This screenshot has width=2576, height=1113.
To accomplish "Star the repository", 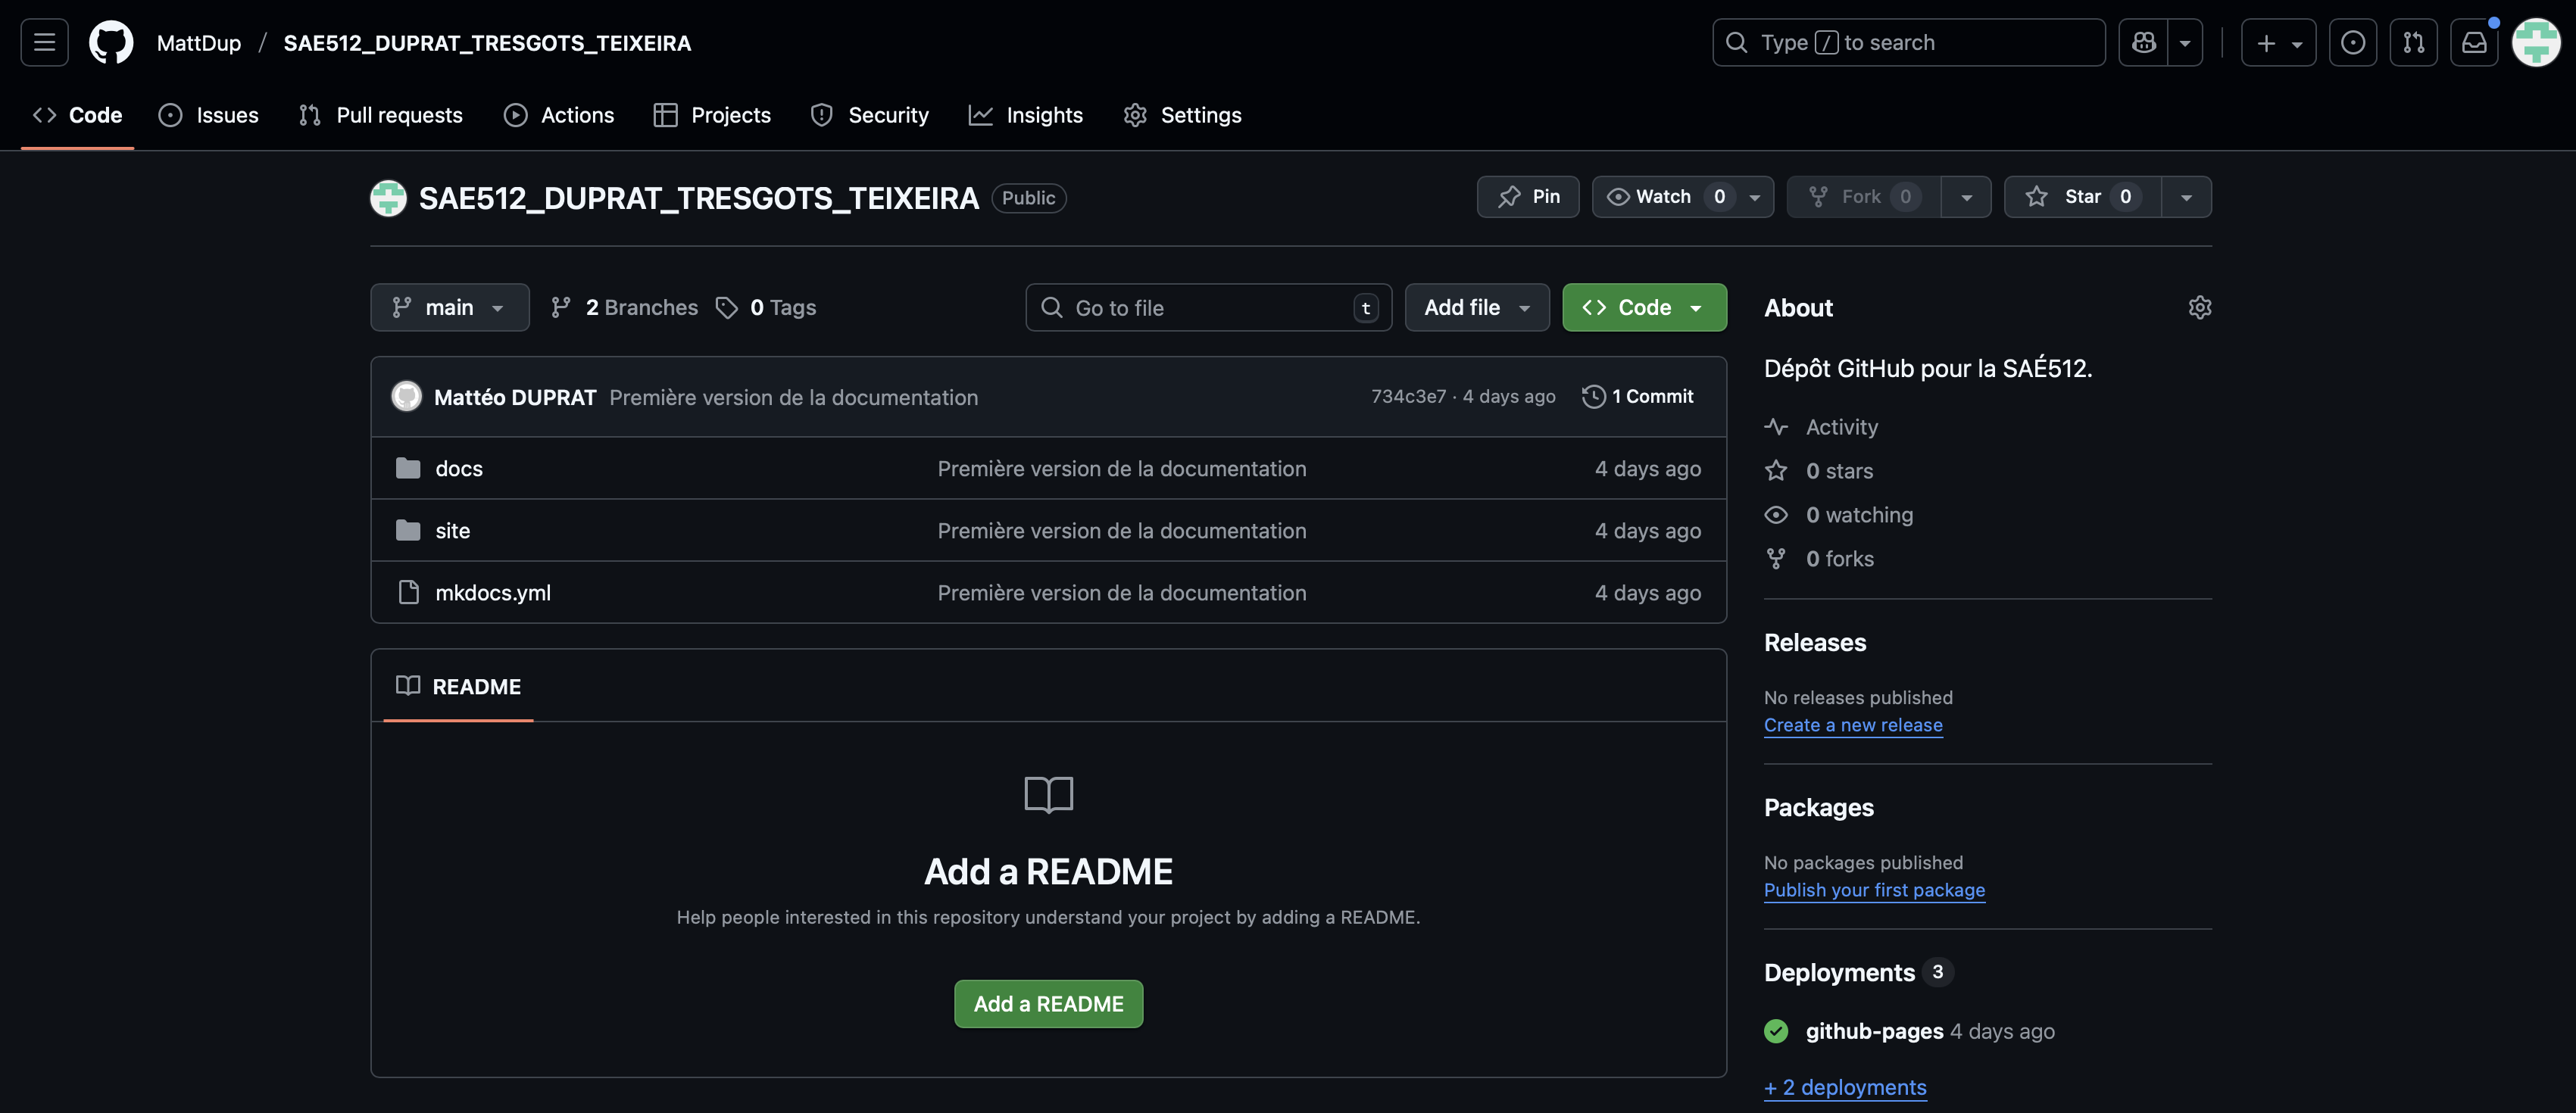I will [2080, 196].
